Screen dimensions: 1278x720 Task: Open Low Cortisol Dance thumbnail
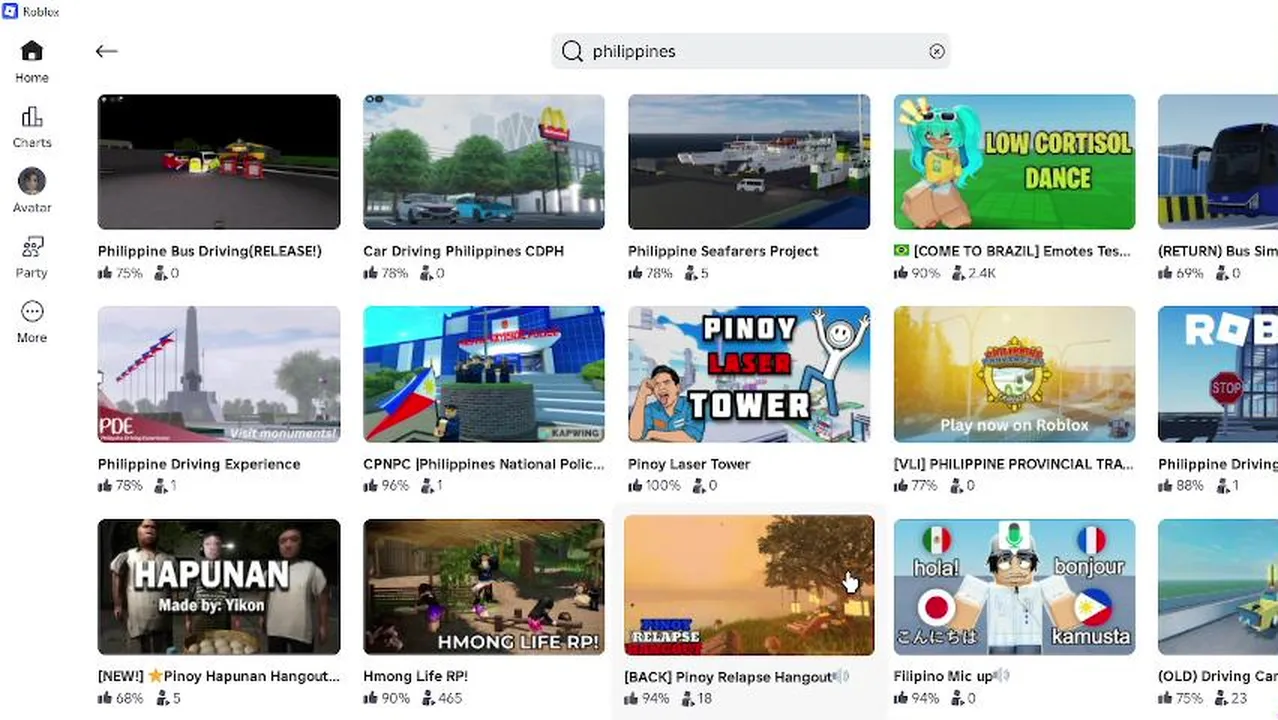coord(1014,162)
